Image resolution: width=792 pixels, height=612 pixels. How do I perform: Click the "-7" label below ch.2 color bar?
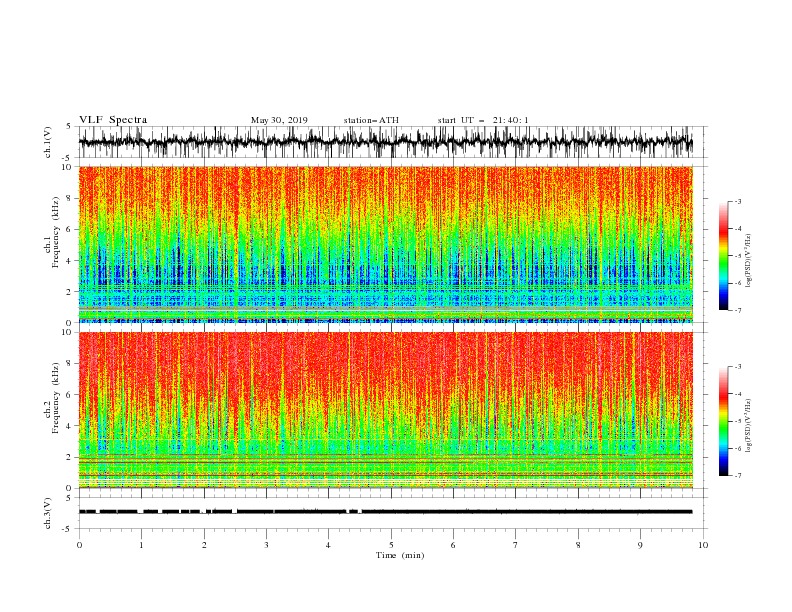737,476
